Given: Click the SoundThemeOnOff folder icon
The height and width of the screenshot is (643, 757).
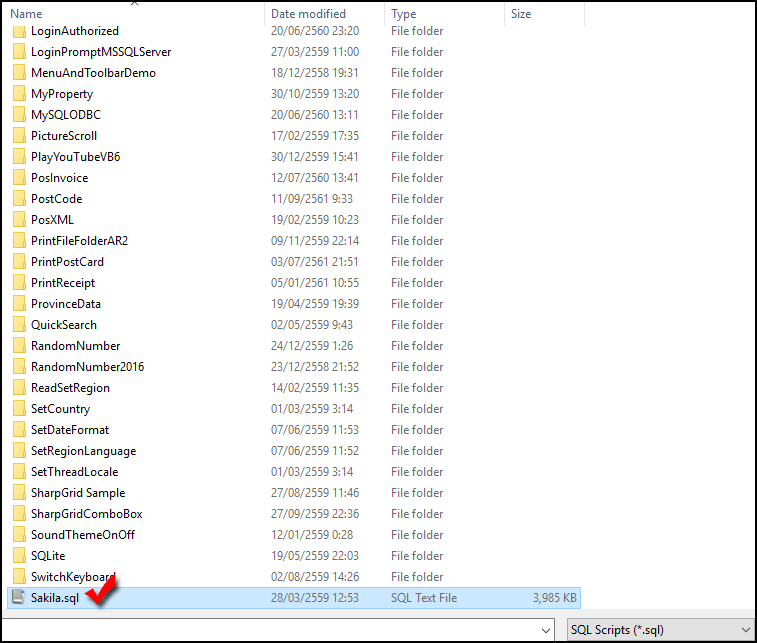Looking at the screenshot, I should coord(19,535).
